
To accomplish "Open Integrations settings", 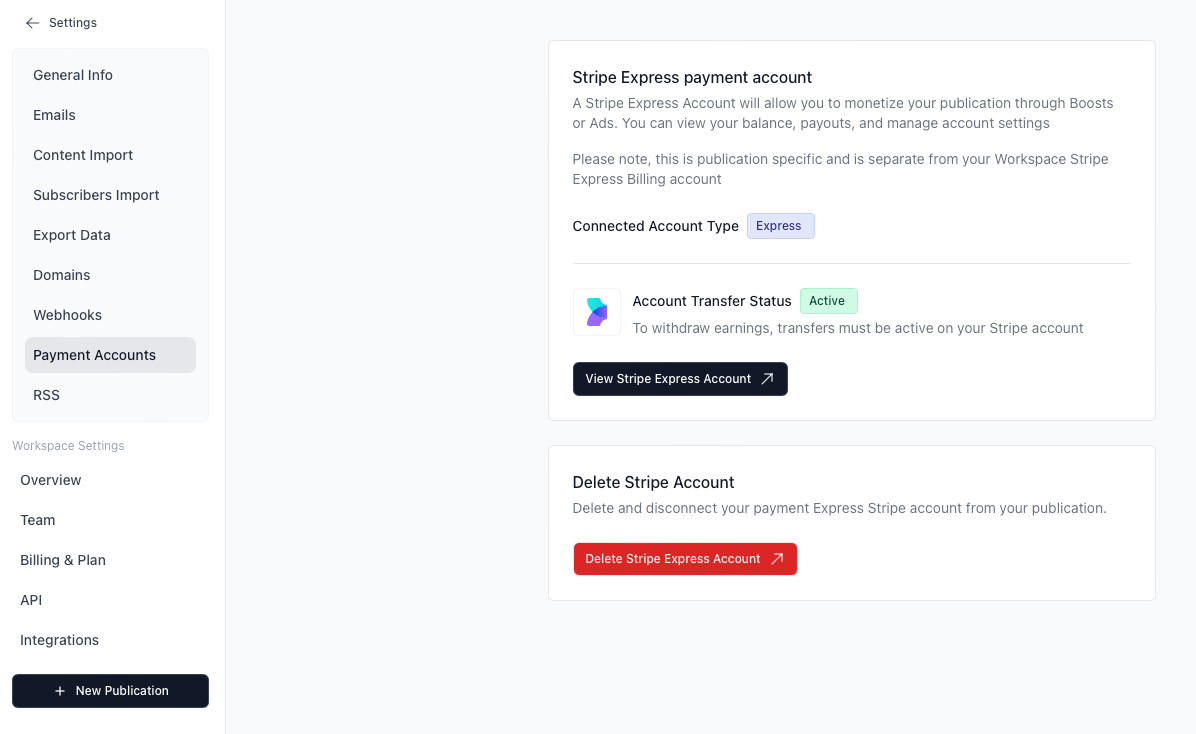I will (x=60, y=640).
